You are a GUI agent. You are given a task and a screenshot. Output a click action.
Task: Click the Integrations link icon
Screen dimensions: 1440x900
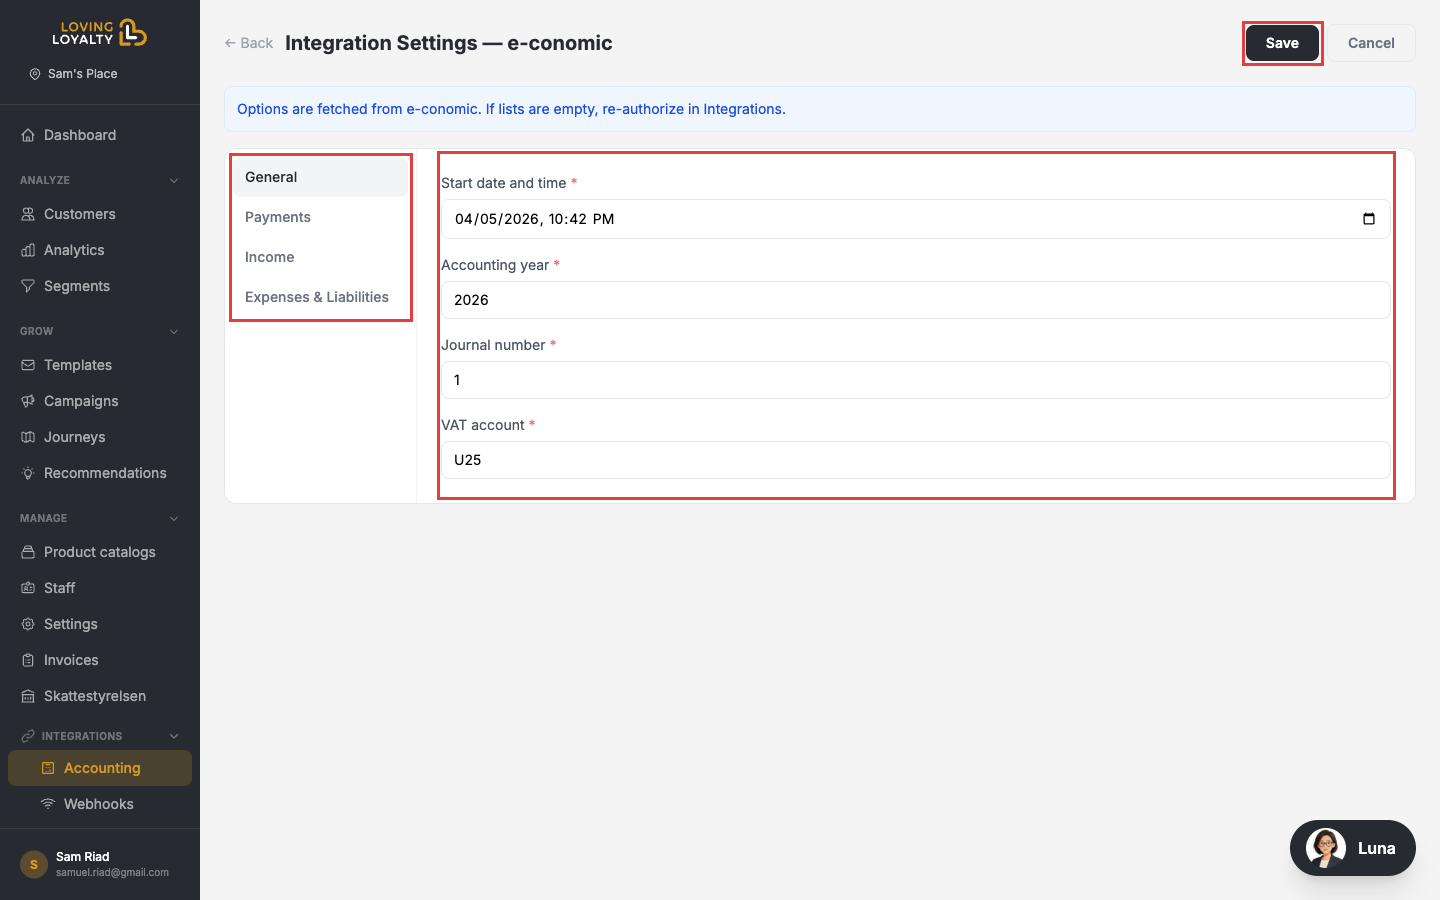coord(28,736)
